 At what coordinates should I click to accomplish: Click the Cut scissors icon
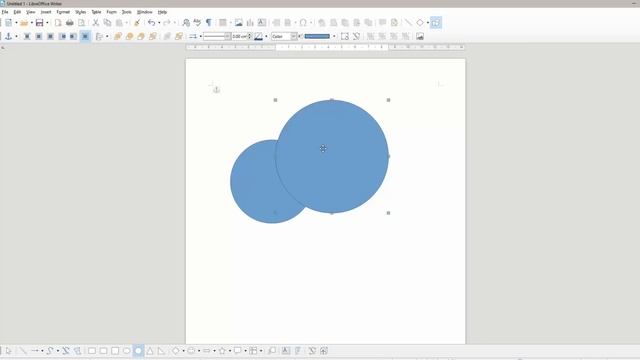click(x=96, y=23)
